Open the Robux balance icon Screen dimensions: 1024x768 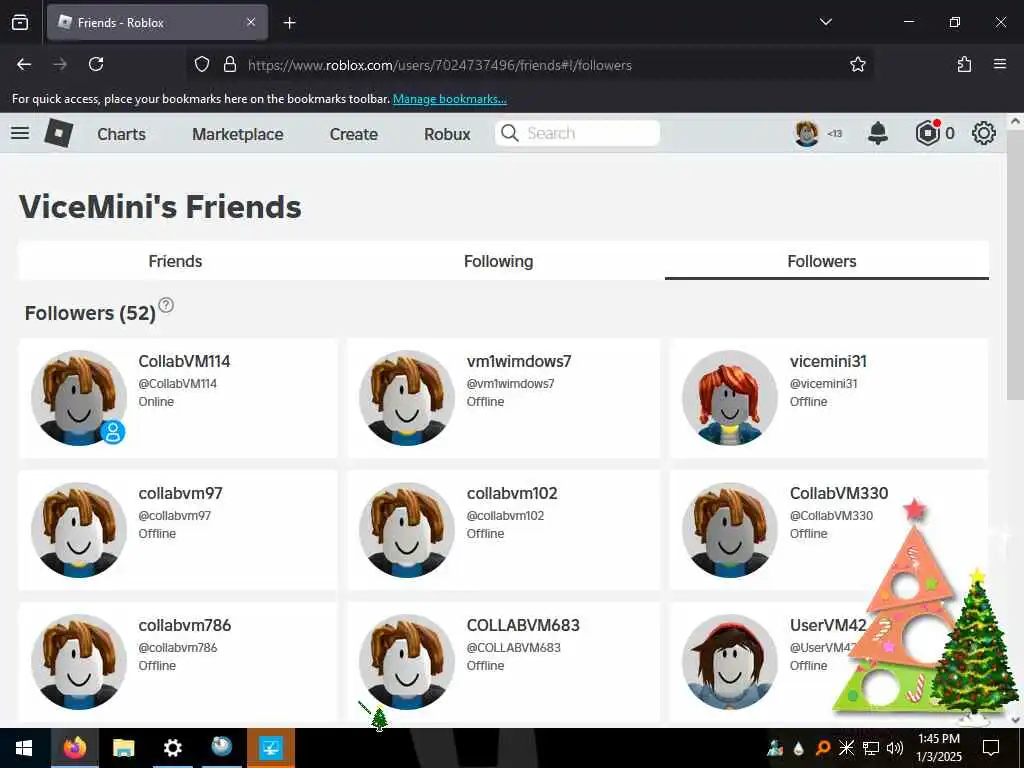tap(927, 133)
